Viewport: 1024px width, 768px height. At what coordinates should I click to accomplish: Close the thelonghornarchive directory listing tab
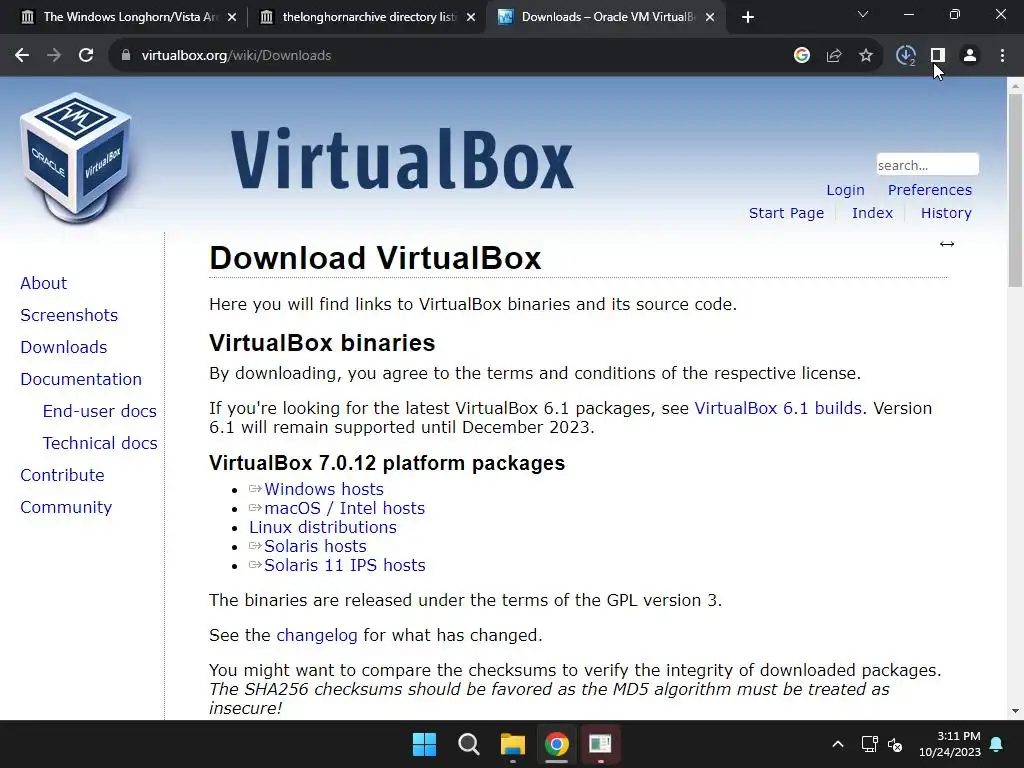[471, 17]
